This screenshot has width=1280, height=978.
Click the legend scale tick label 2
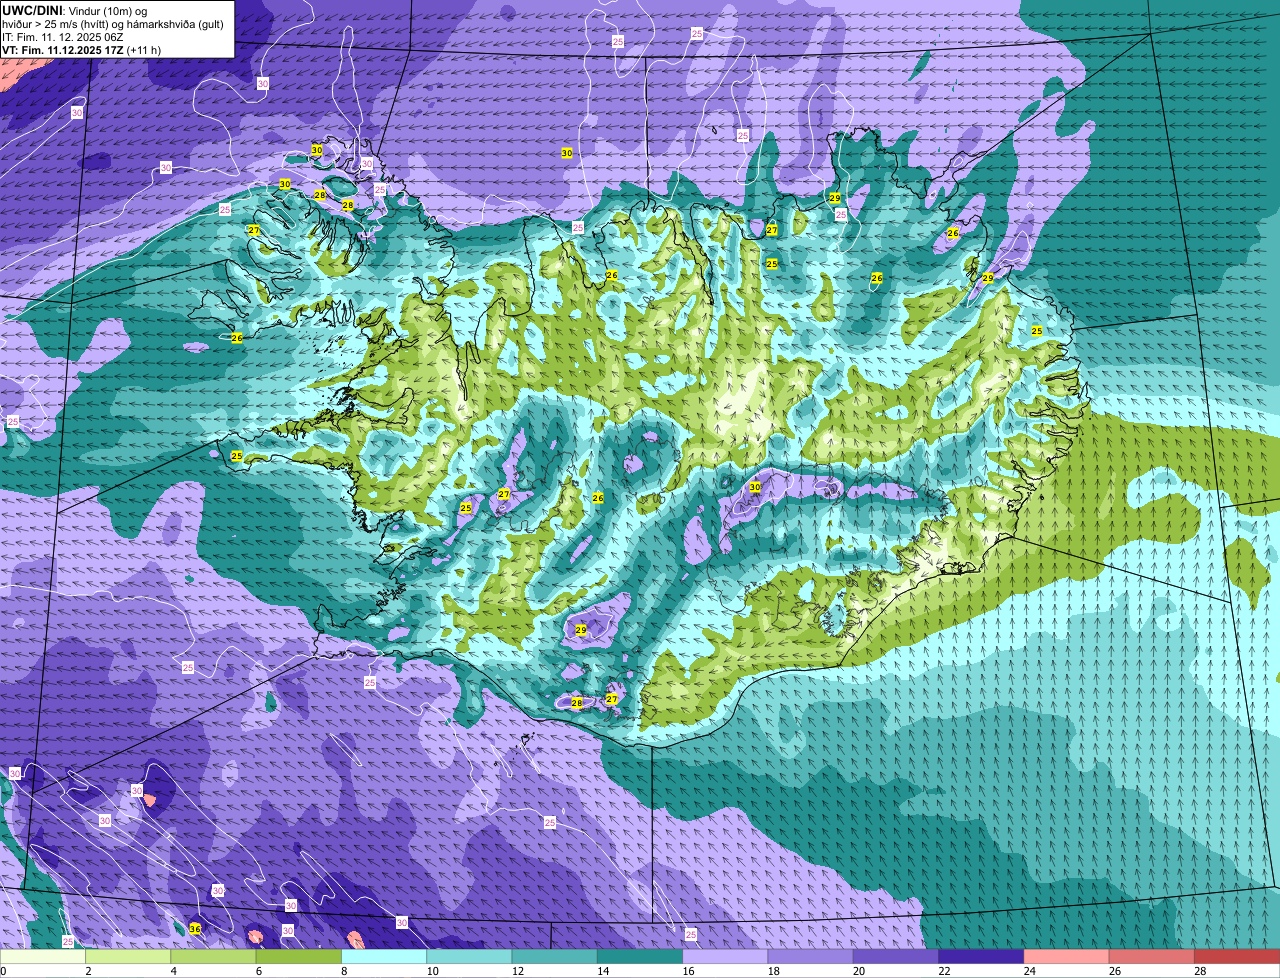[x=88, y=971]
